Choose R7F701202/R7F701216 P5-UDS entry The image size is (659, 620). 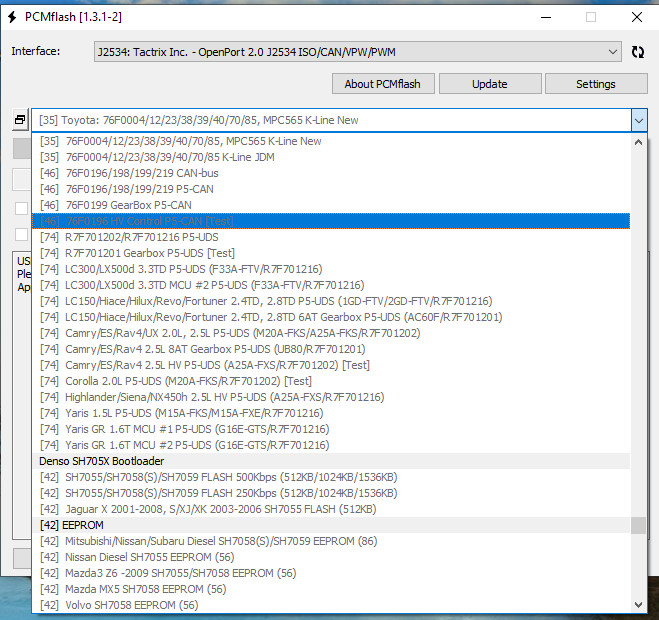331,237
